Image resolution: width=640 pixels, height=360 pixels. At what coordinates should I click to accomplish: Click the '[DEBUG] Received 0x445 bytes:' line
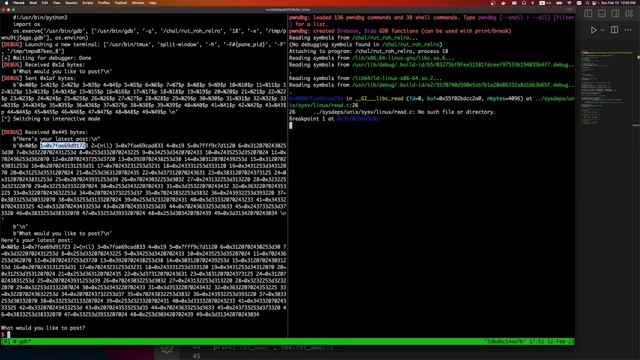pyautogui.click(x=44, y=132)
